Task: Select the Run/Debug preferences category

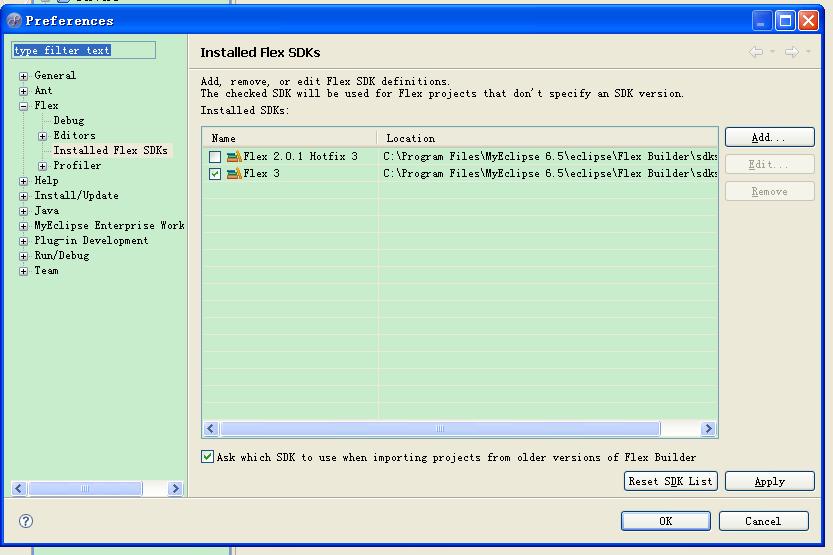Action: [x=62, y=255]
